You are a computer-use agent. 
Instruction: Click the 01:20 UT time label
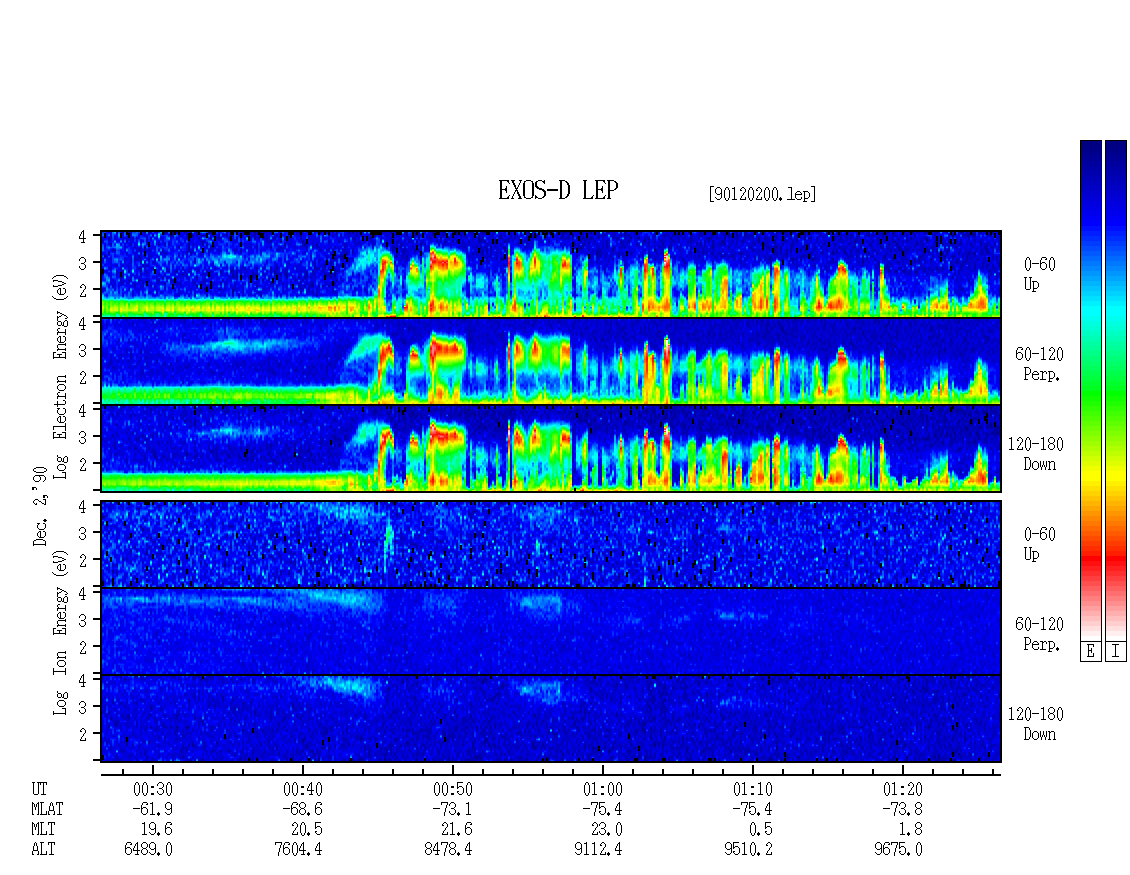click(x=902, y=789)
